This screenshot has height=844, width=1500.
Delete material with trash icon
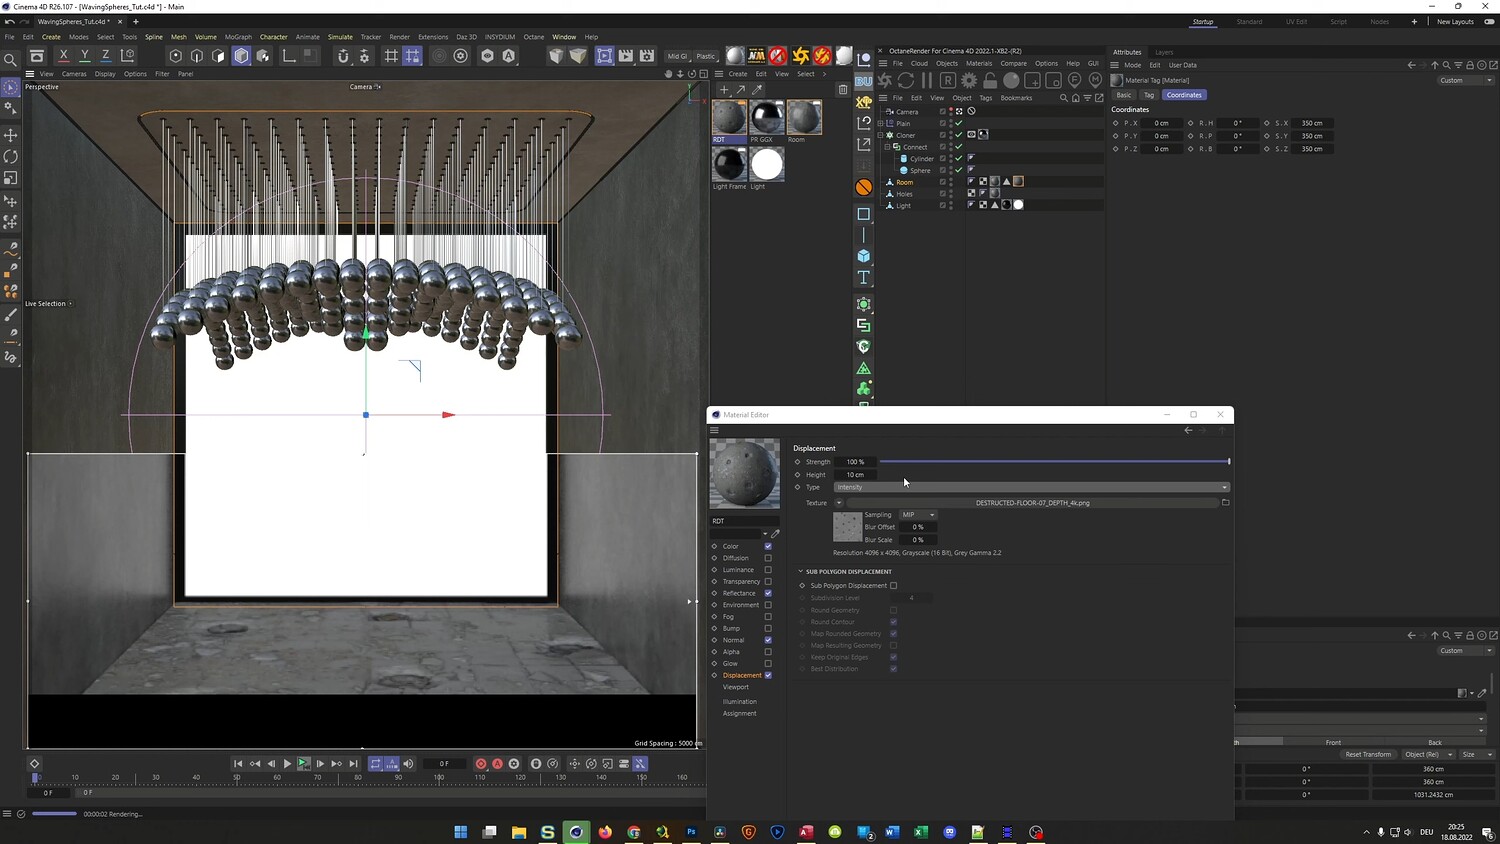(843, 90)
